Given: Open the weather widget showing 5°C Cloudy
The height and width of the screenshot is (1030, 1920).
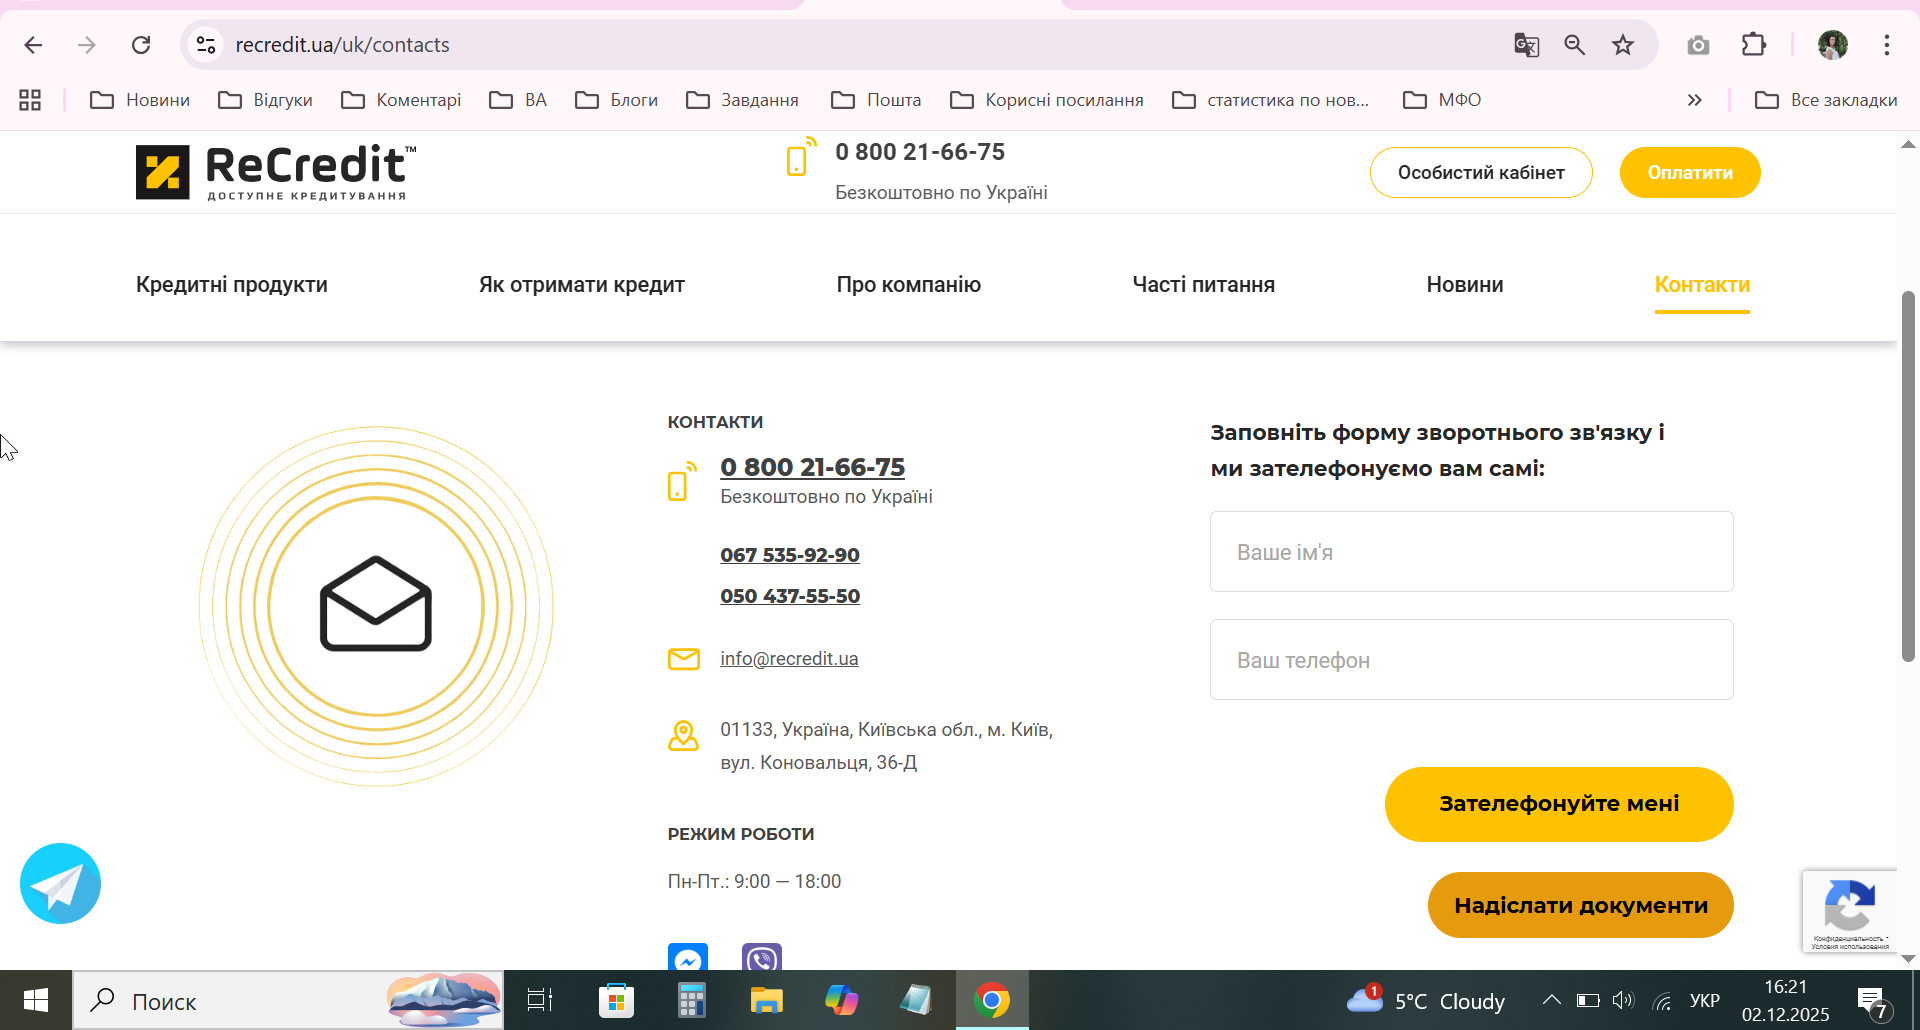Looking at the screenshot, I should (1425, 1001).
